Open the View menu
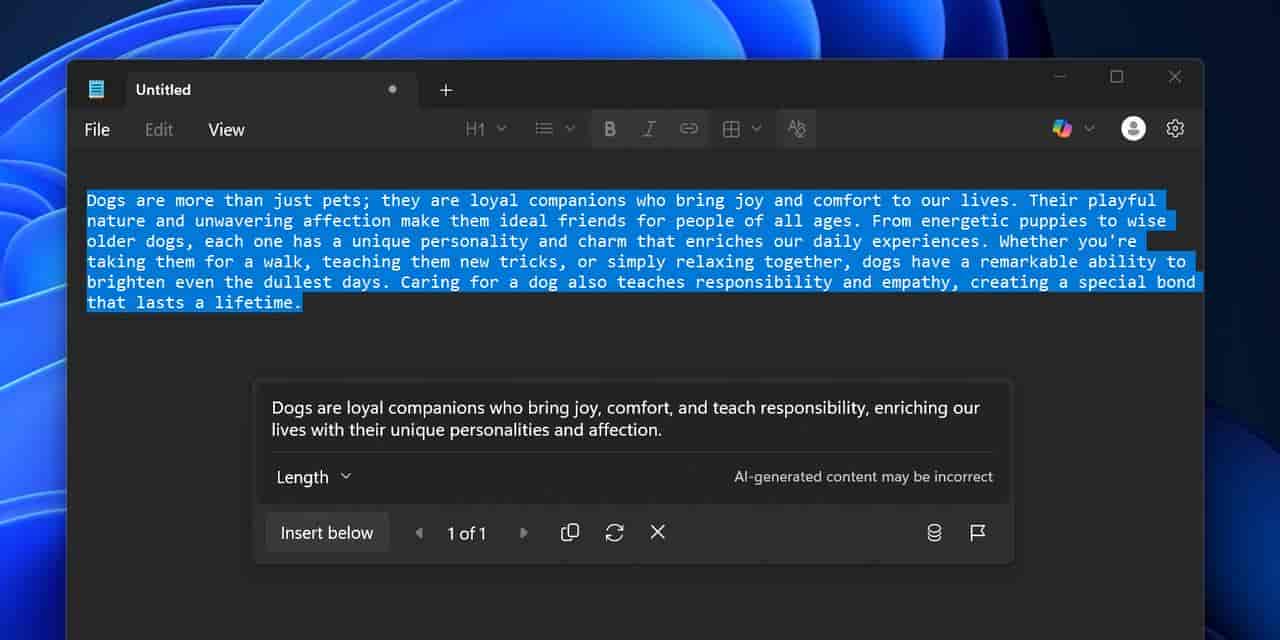Image resolution: width=1280 pixels, height=640 pixels. click(x=226, y=129)
